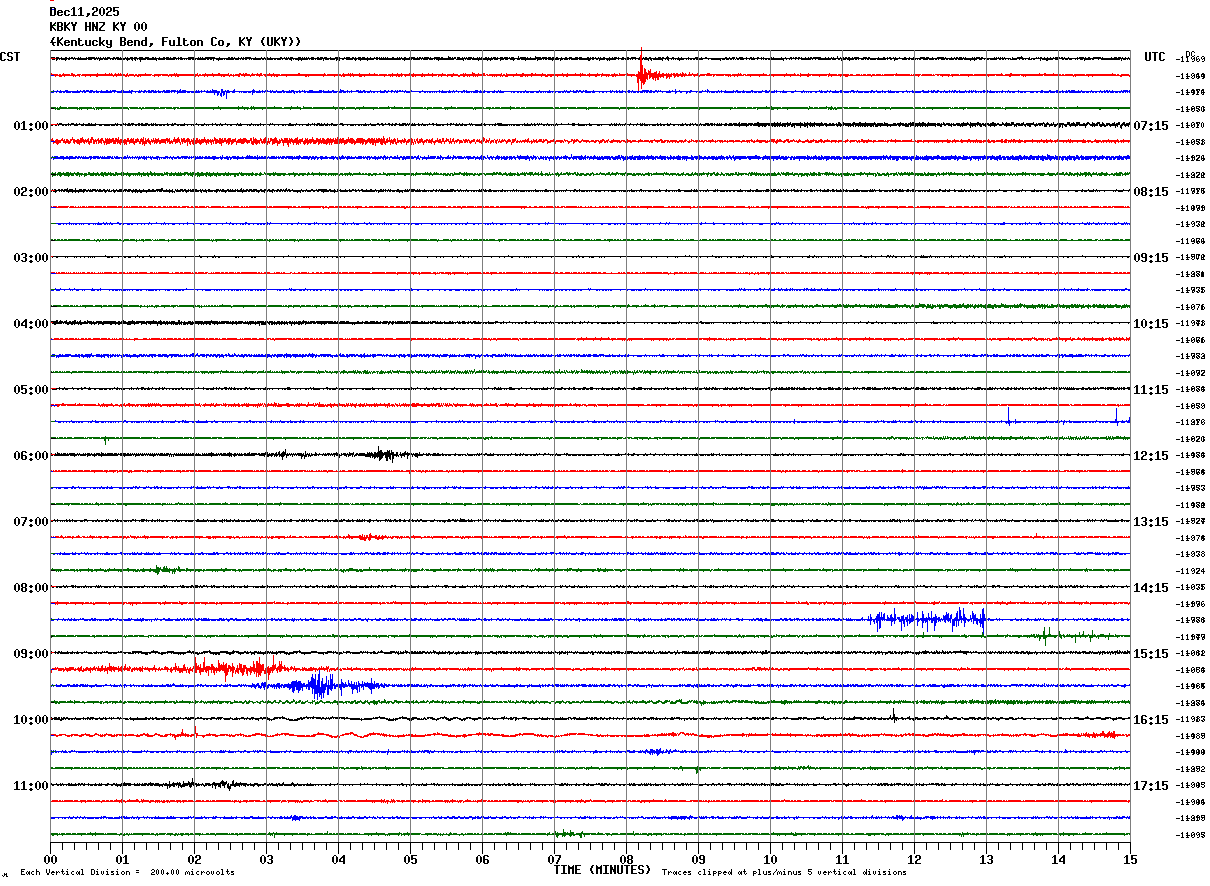Select the 02:00 CST time label
Image resolution: width=1210 pixels, height=886 pixels.
[31, 192]
